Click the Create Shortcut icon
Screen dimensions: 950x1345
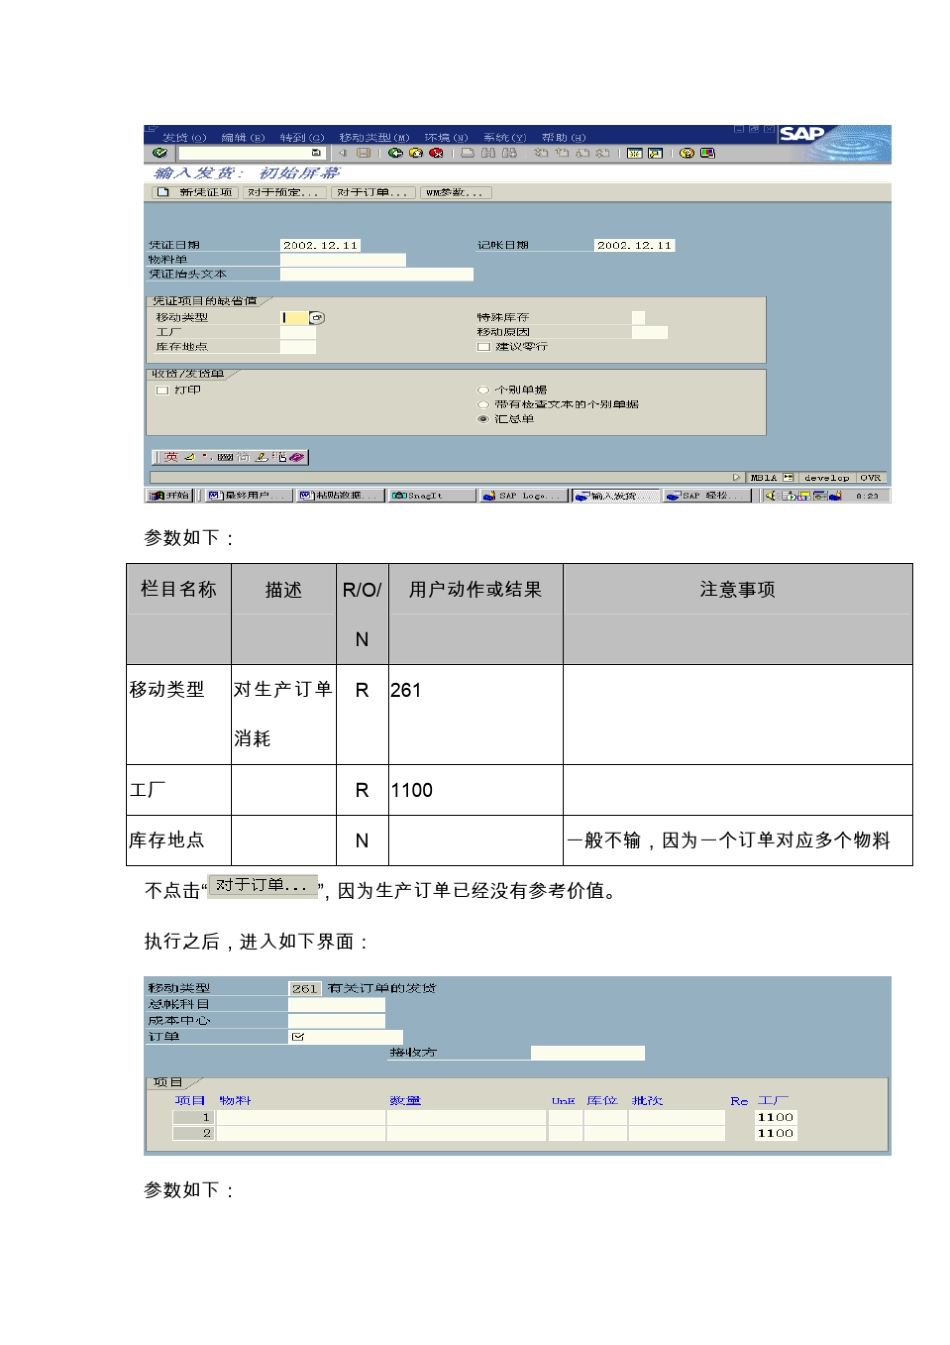(655, 153)
